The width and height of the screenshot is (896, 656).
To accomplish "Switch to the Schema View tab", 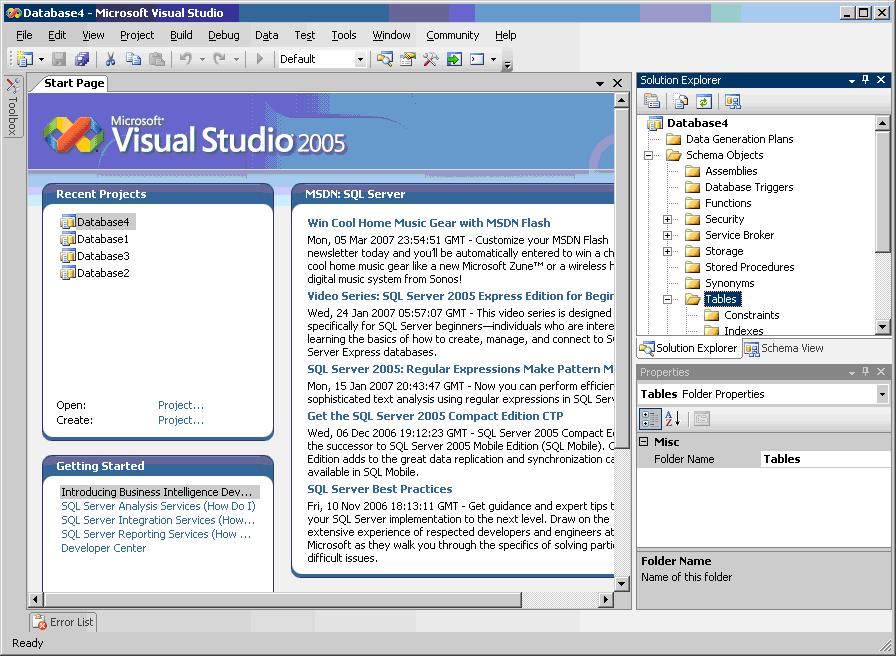I will click(x=785, y=349).
